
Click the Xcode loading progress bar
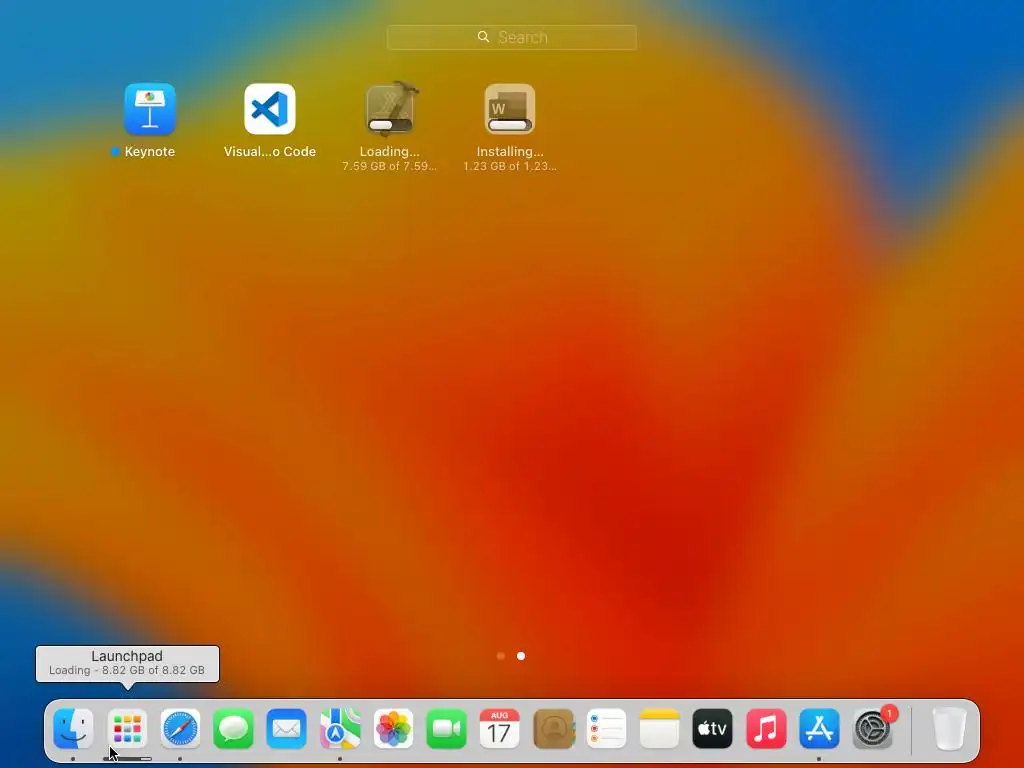point(390,125)
